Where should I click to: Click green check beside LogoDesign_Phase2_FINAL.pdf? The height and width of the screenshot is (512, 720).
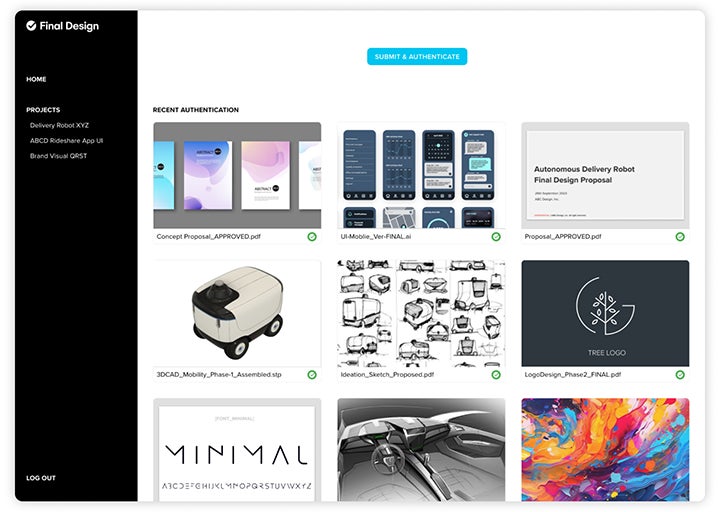click(680, 375)
